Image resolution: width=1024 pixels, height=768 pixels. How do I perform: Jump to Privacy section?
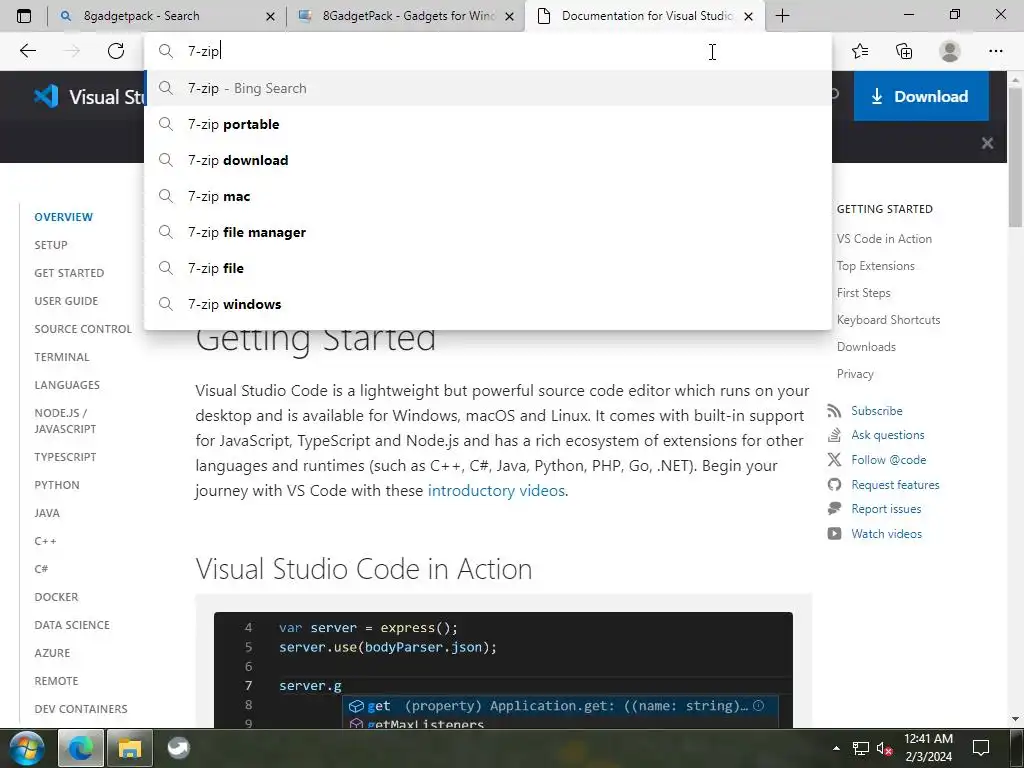click(855, 374)
